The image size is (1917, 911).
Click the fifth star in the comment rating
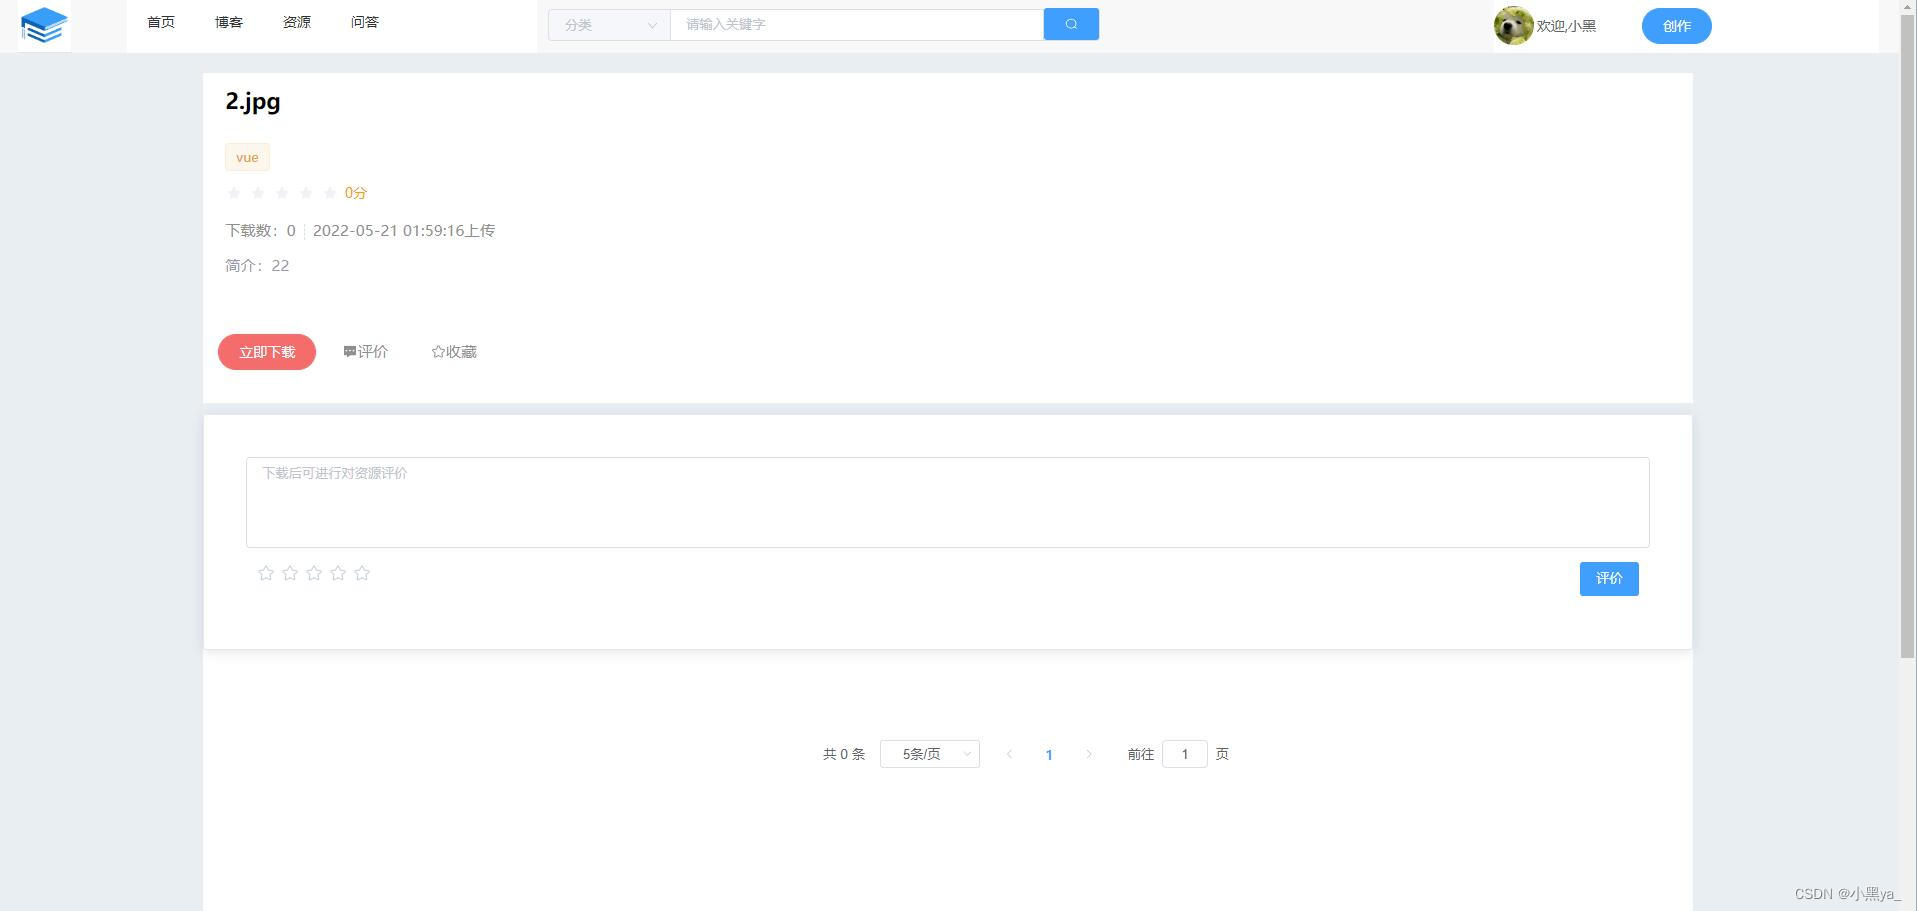[x=362, y=573]
